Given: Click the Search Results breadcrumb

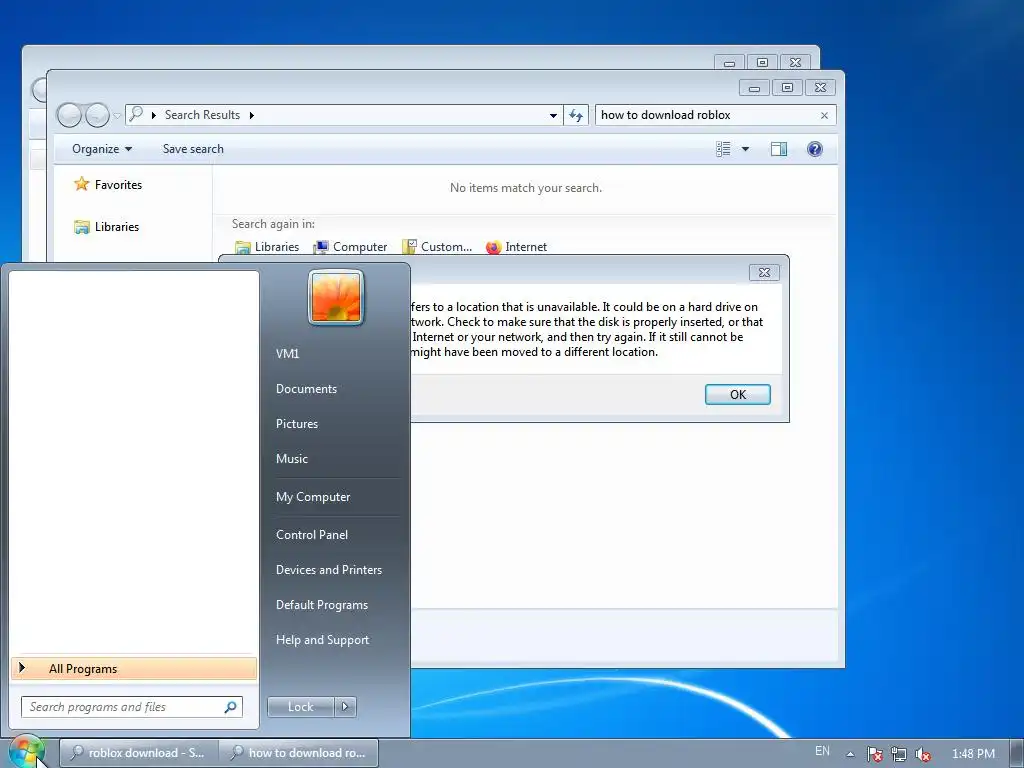Looking at the screenshot, I should pos(202,115).
